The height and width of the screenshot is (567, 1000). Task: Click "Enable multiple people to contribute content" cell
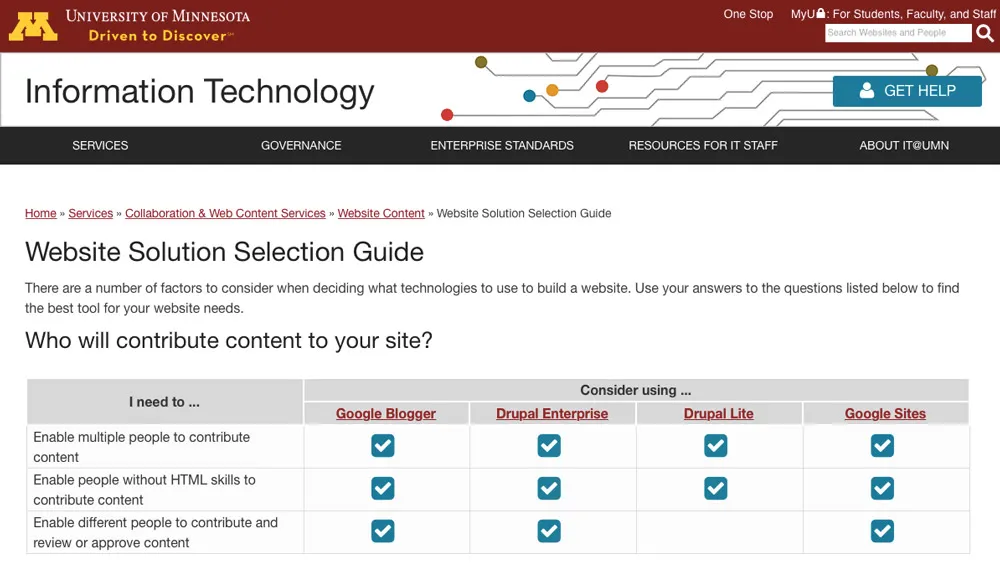[x=165, y=447]
